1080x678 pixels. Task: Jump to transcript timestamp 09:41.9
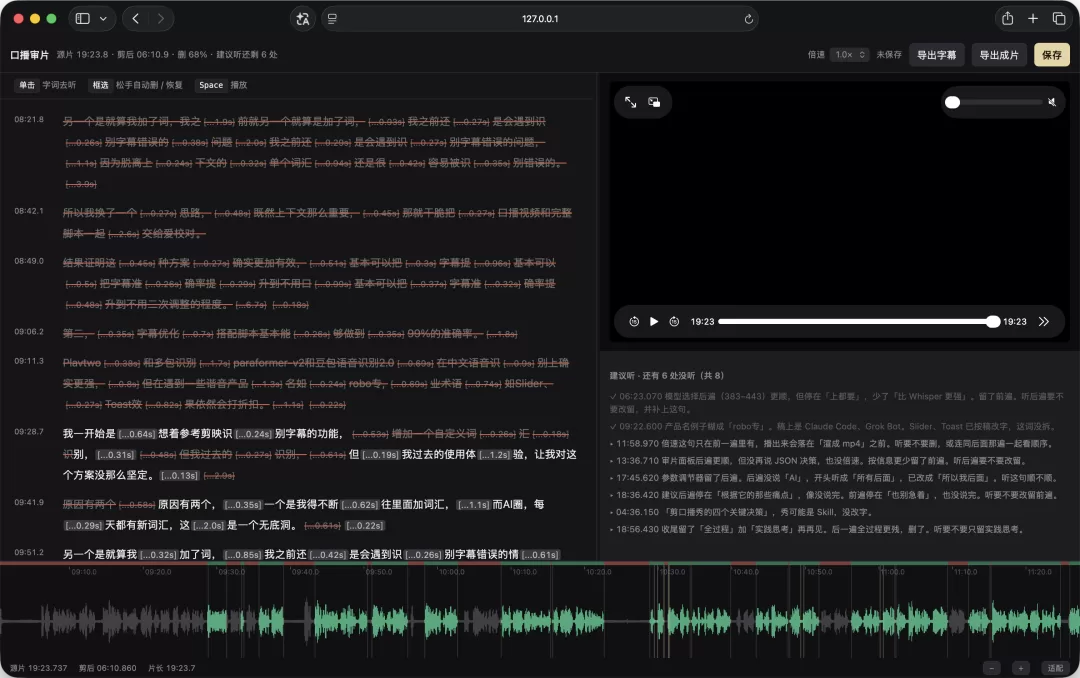29,502
